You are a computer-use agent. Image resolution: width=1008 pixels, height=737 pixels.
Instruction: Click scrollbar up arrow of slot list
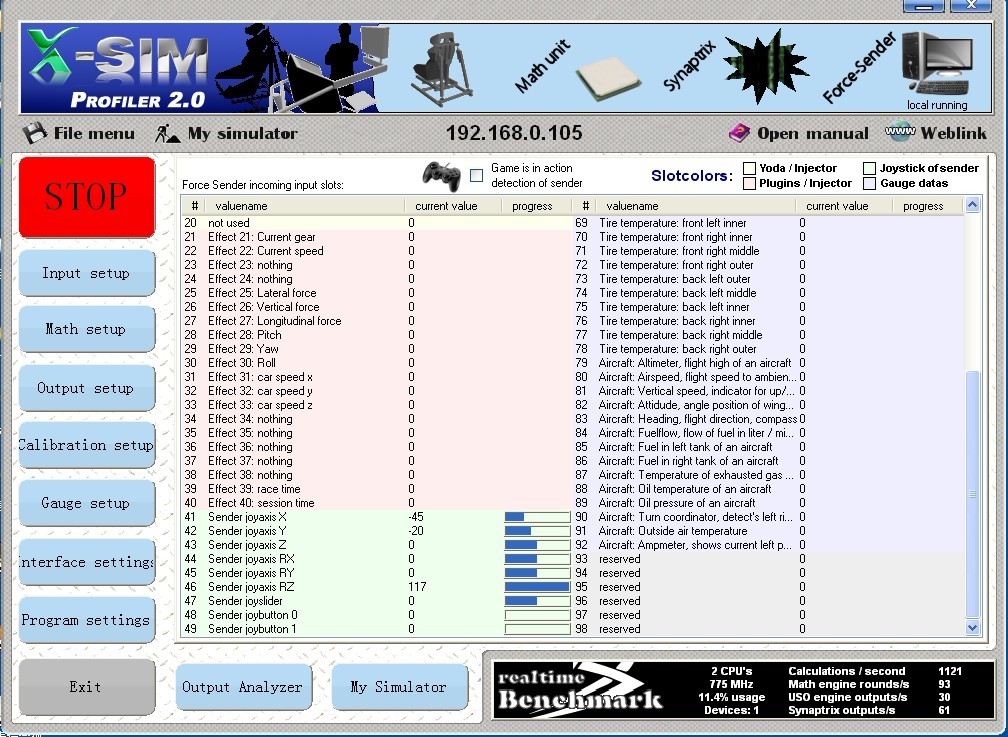click(x=972, y=205)
